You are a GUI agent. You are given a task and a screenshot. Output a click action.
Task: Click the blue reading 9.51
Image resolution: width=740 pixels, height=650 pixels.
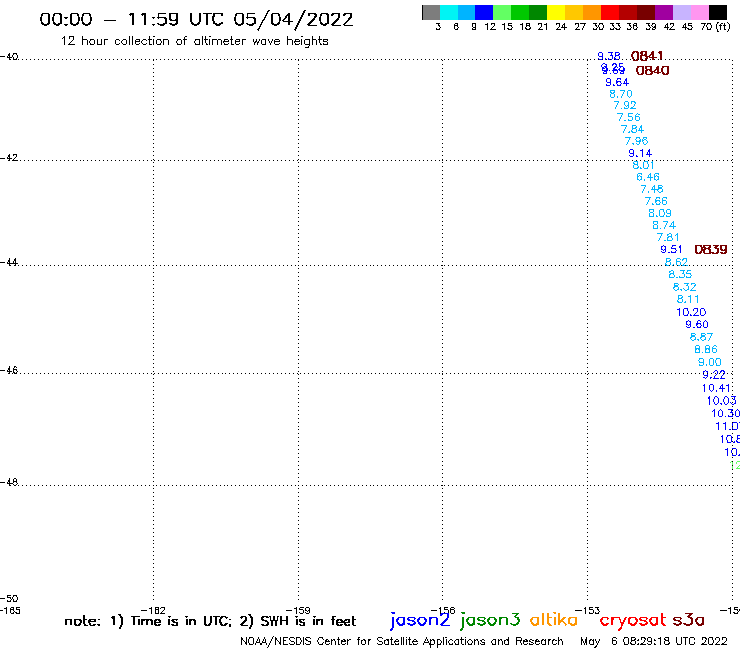tap(671, 250)
